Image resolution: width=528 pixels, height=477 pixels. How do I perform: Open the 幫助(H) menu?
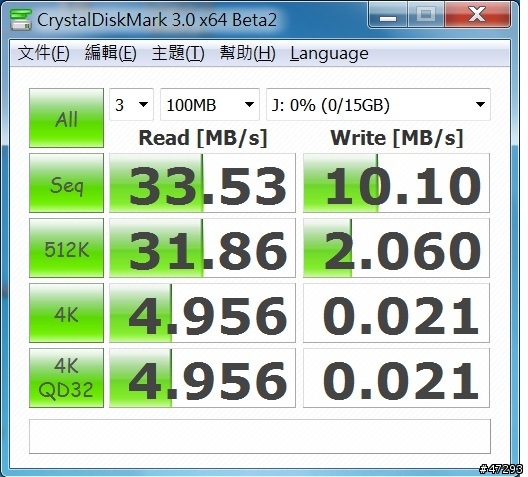click(x=248, y=53)
